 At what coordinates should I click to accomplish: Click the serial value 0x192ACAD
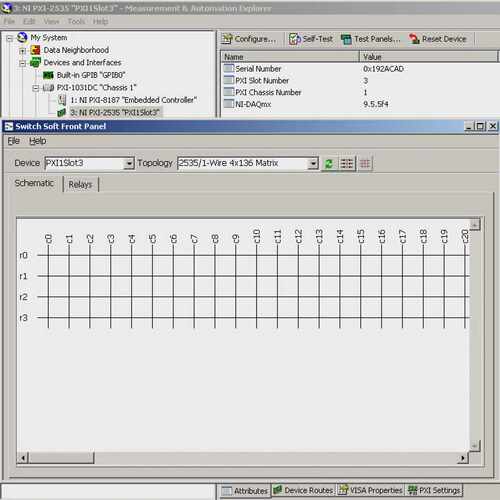[383, 69]
